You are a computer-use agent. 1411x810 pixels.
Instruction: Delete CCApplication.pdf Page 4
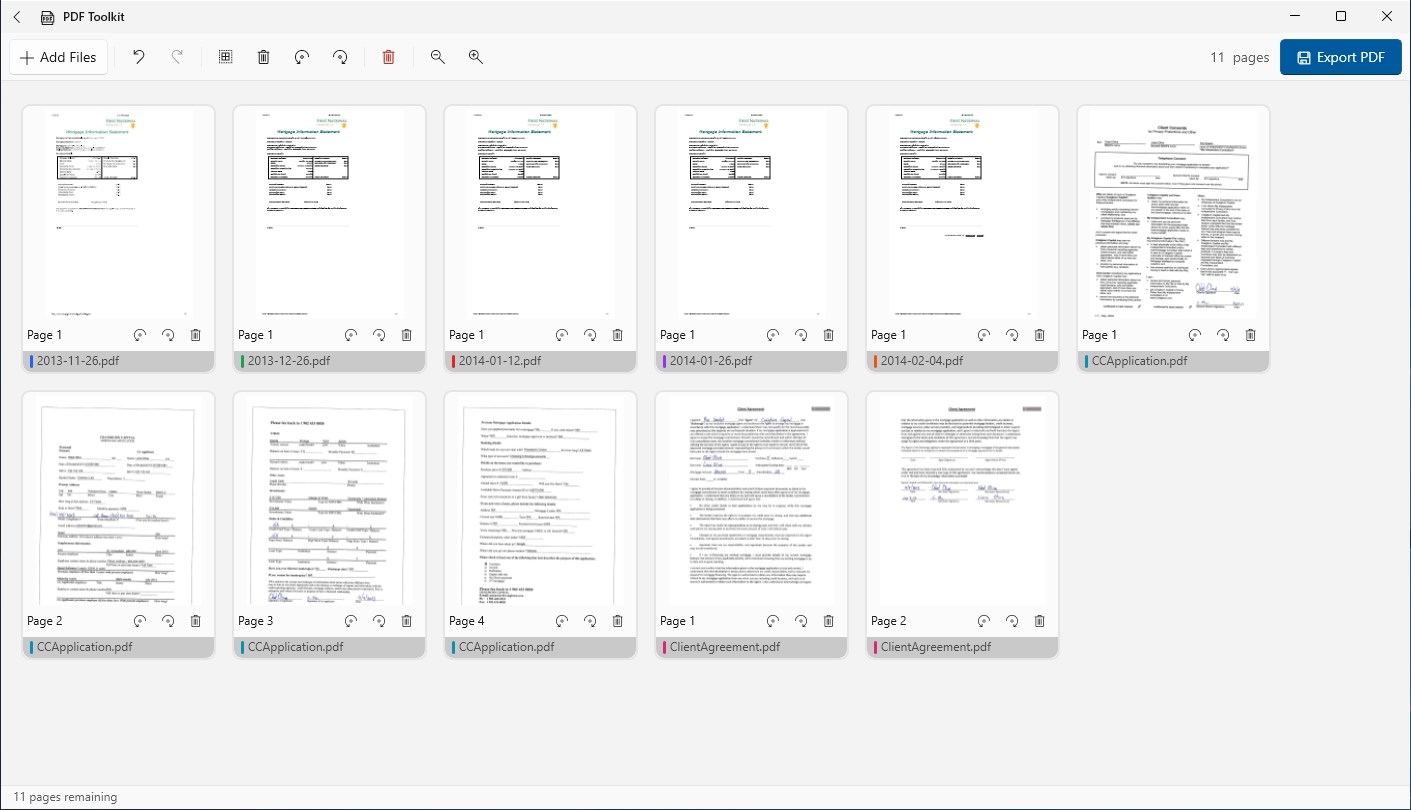pos(618,621)
